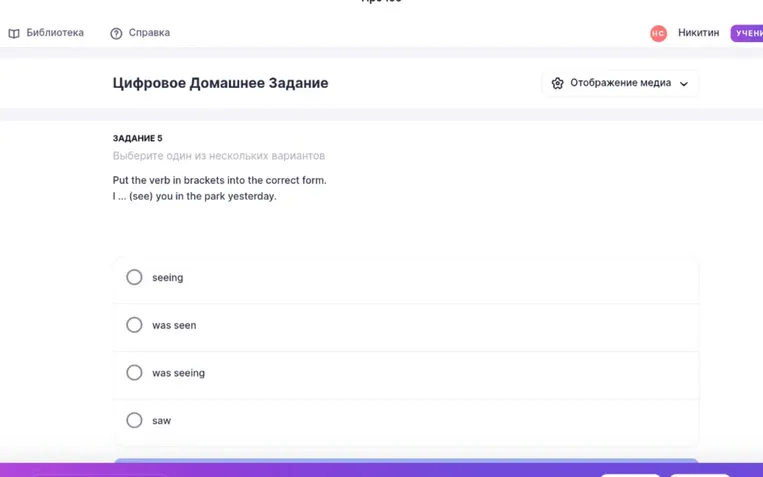
Task: Click the sentence "I ... (see) you in the park yesterday."
Action: point(194,196)
